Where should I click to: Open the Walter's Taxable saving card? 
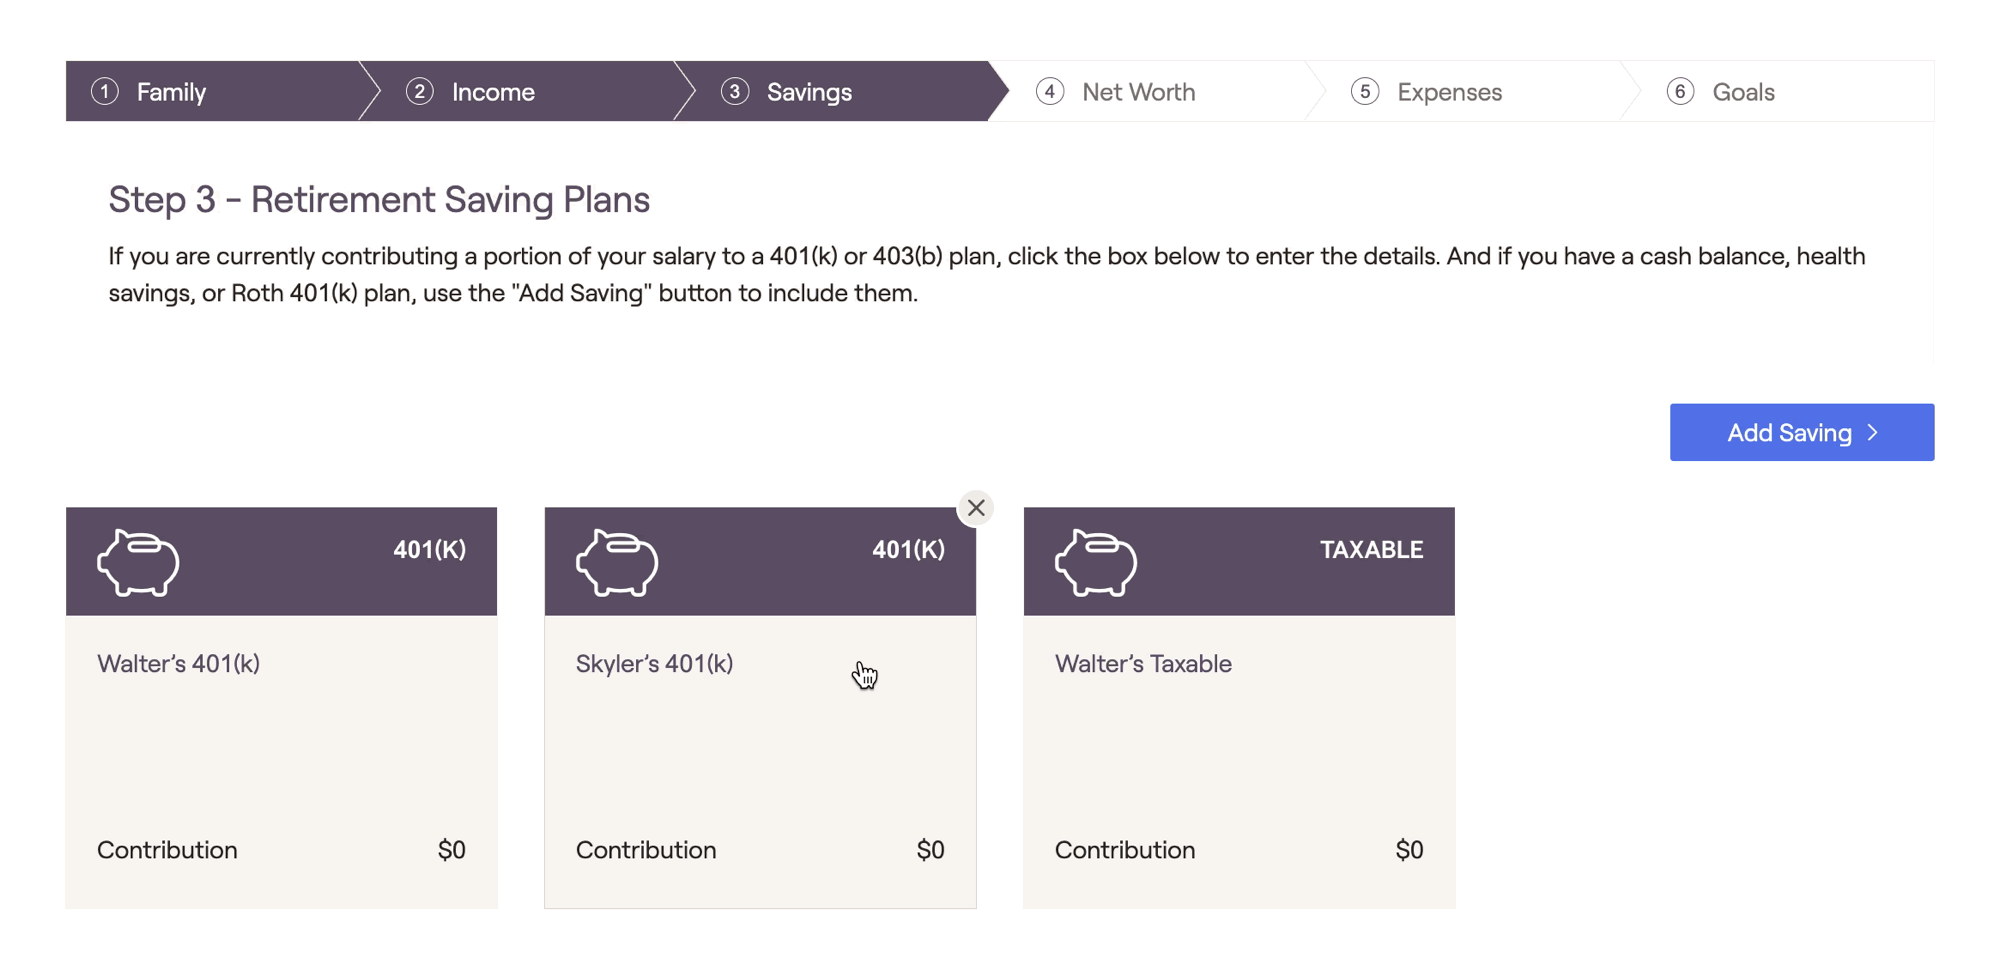click(1239, 740)
